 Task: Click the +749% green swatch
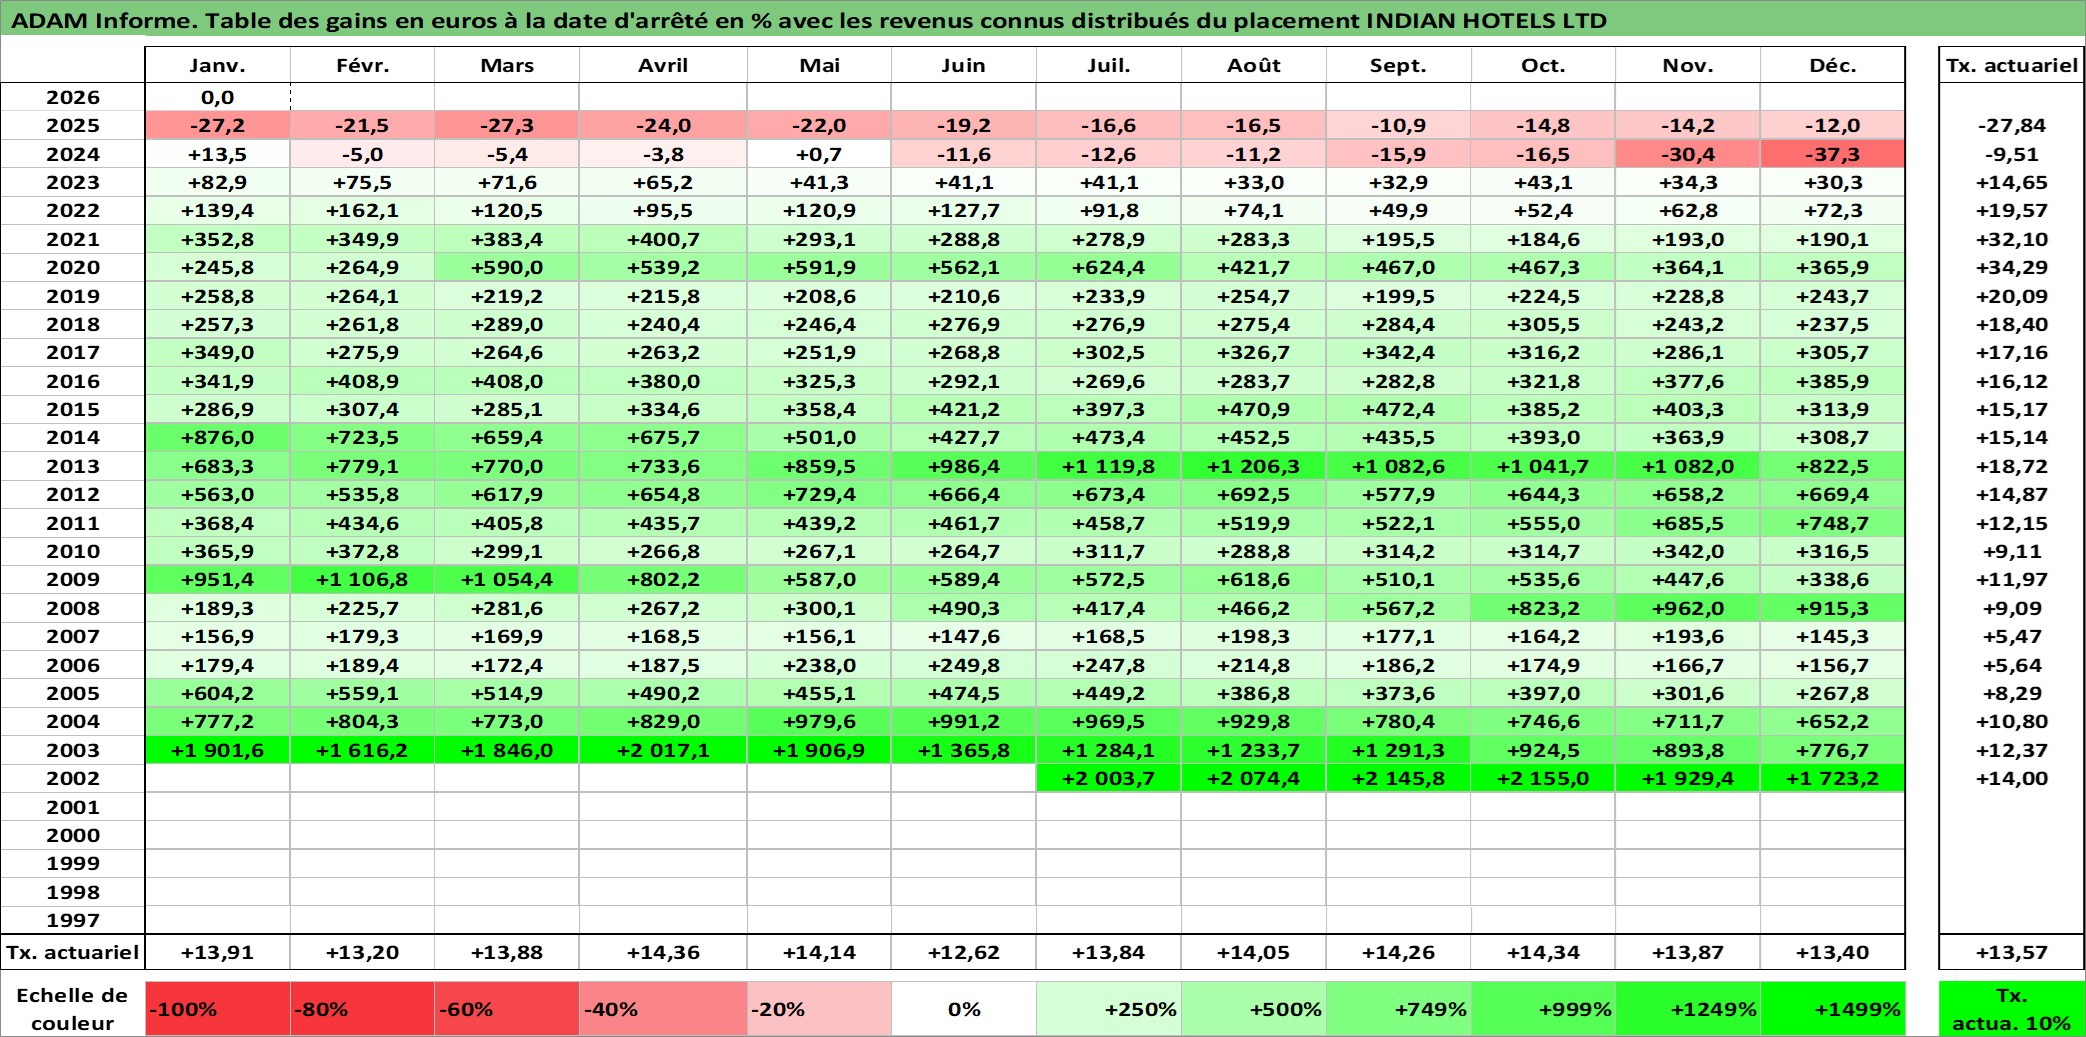coord(1398,1009)
